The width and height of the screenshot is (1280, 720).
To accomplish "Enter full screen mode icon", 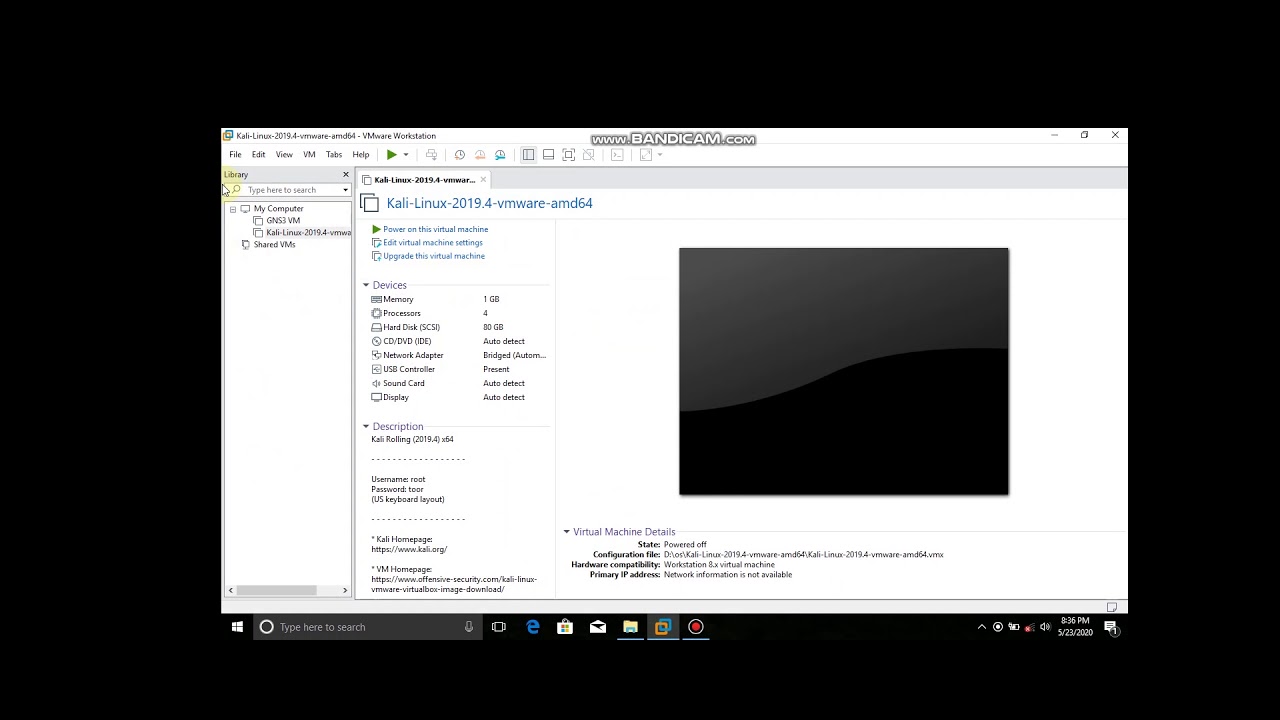I will [x=568, y=155].
